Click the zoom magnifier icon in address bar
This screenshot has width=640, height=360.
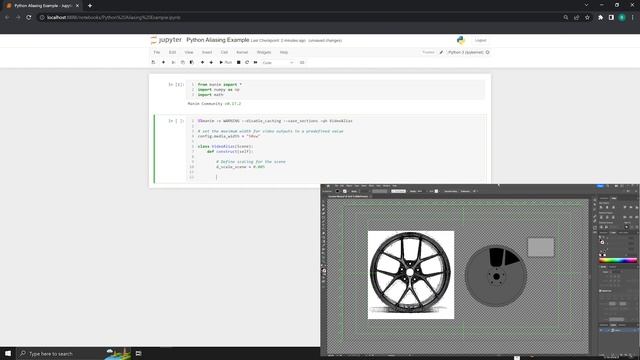click(566, 18)
